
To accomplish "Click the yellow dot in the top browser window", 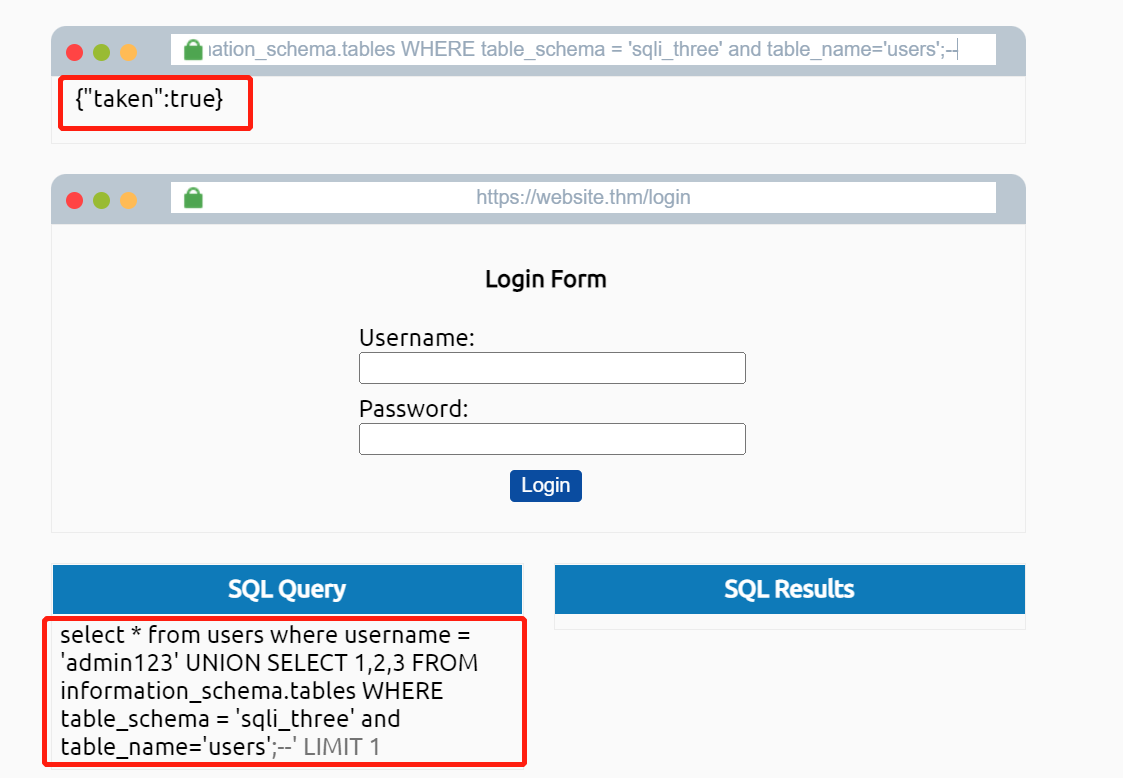I will click(128, 52).
